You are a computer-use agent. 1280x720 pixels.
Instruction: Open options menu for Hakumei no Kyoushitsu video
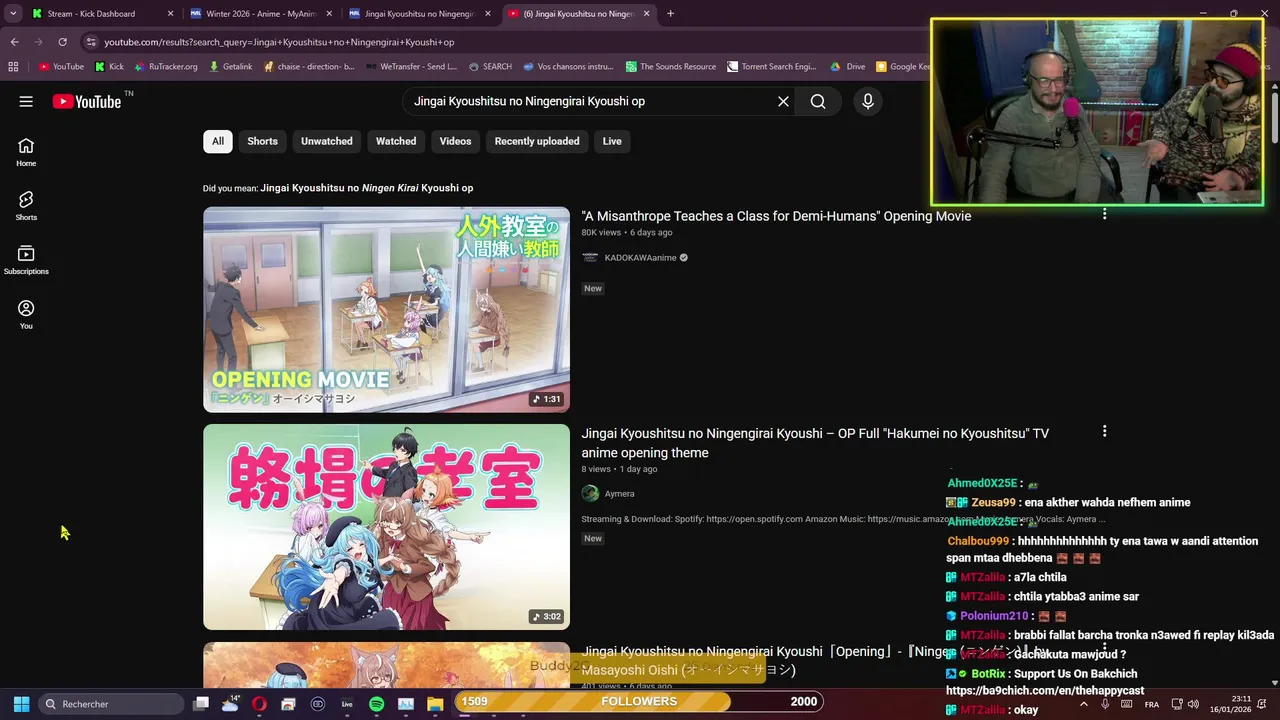(1104, 431)
